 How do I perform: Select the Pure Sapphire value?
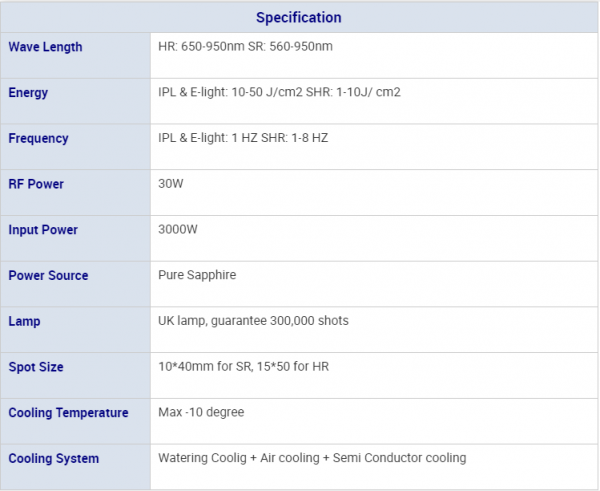(197, 275)
